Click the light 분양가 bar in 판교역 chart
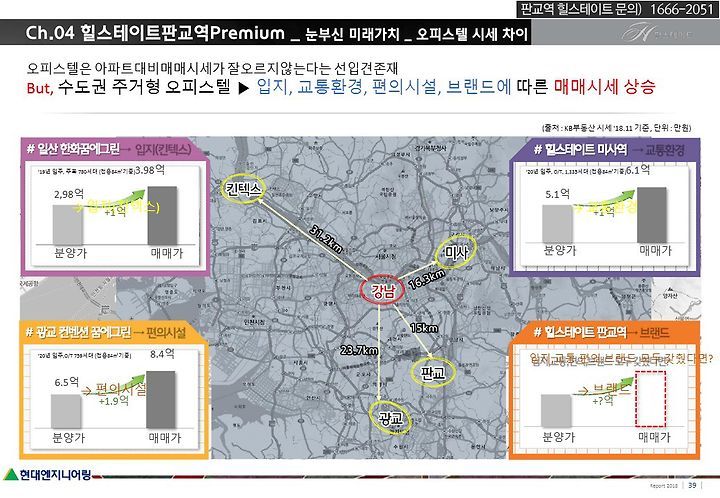 click(557, 411)
